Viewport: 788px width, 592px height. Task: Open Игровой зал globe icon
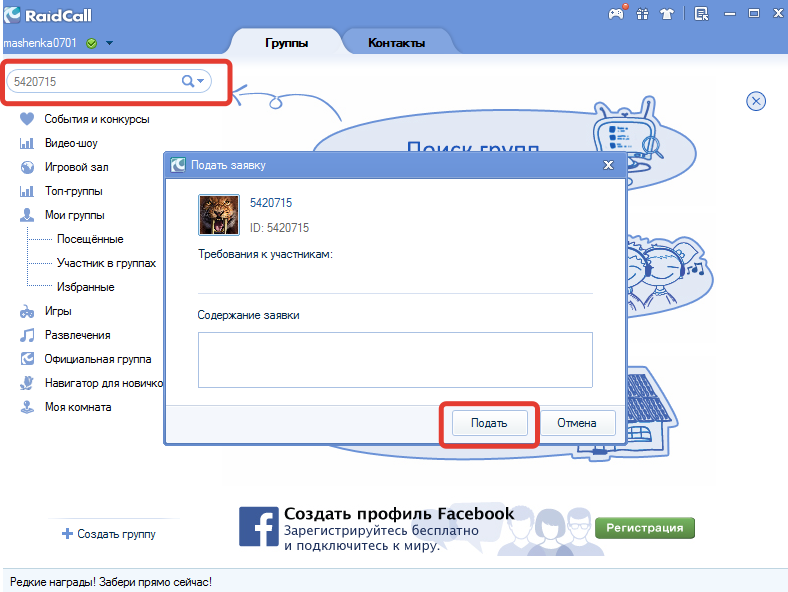click(x=27, y=167)
